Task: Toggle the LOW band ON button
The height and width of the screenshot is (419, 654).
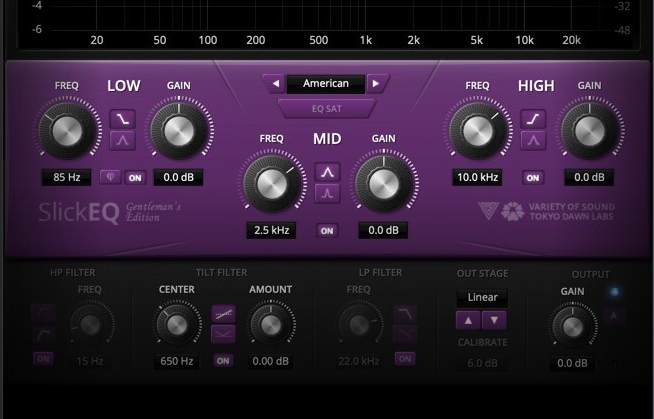Action: pyautogui.click(x=135, y=178)
